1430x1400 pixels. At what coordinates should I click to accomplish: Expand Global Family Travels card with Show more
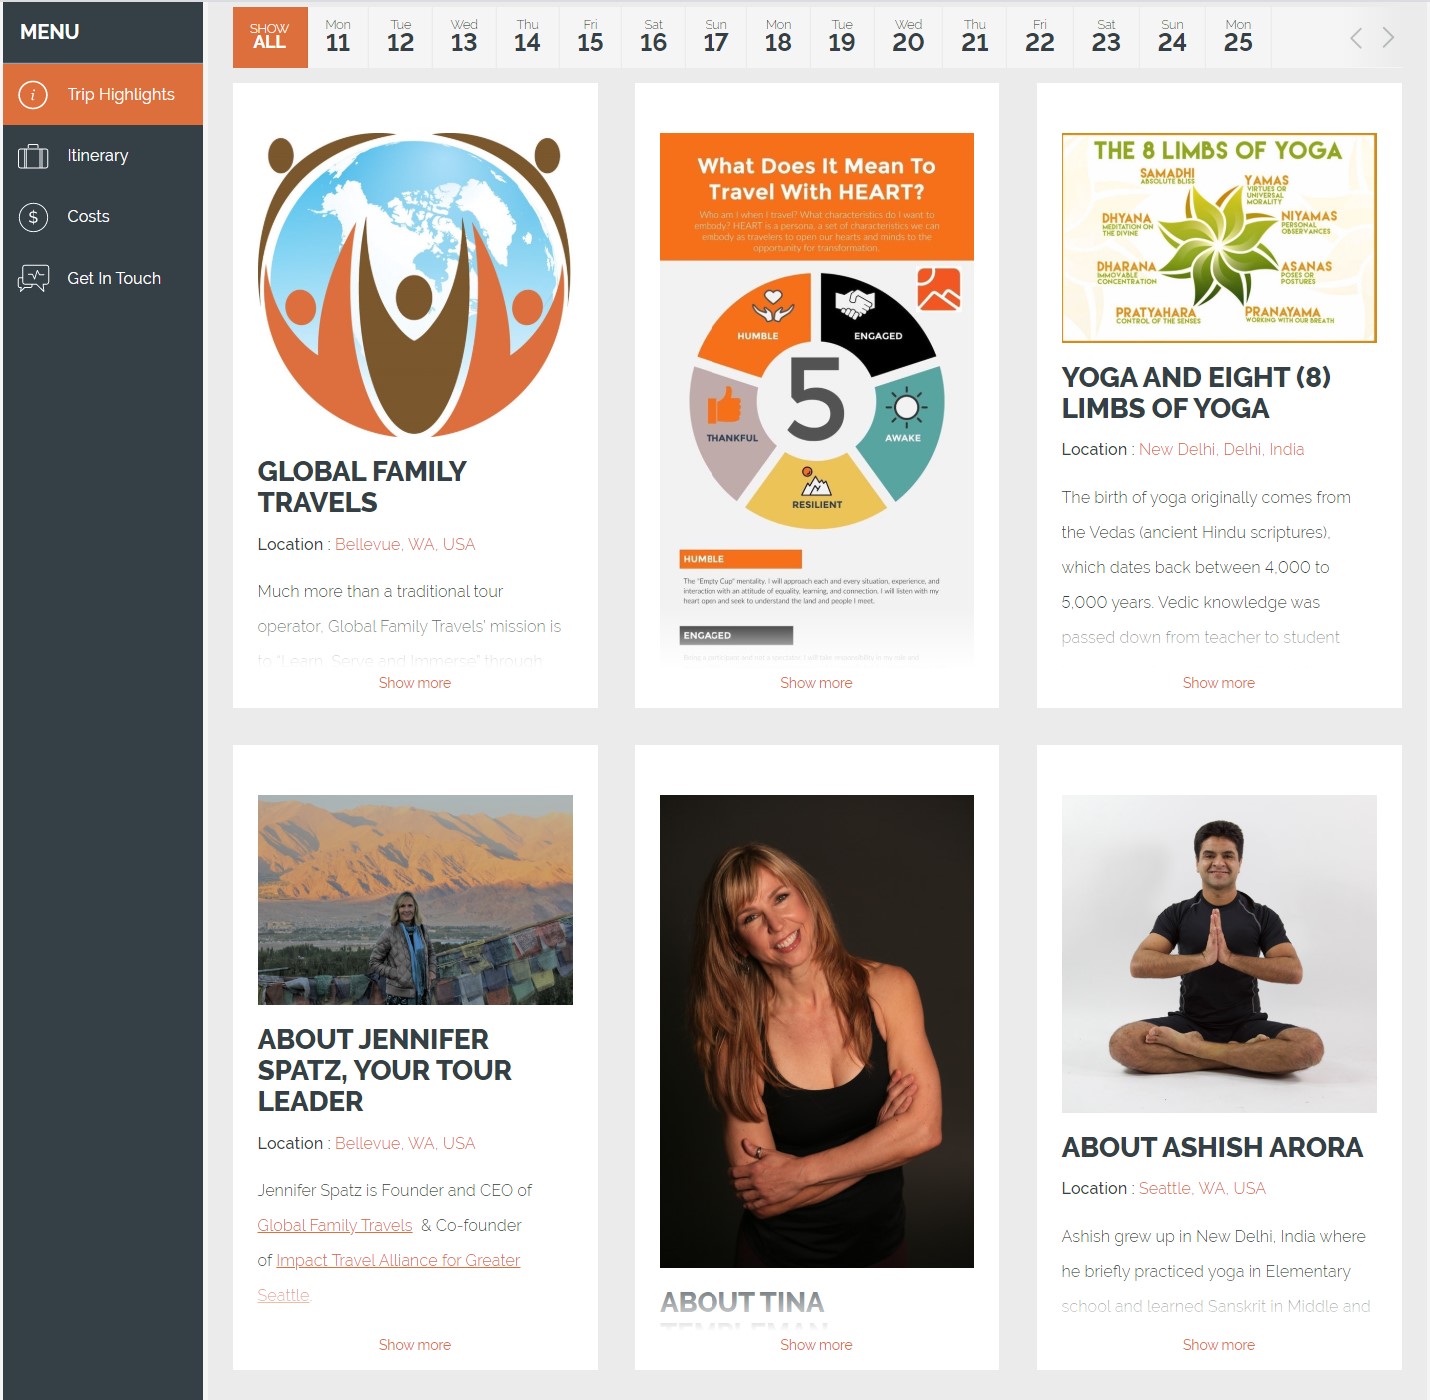pos(414,683)
